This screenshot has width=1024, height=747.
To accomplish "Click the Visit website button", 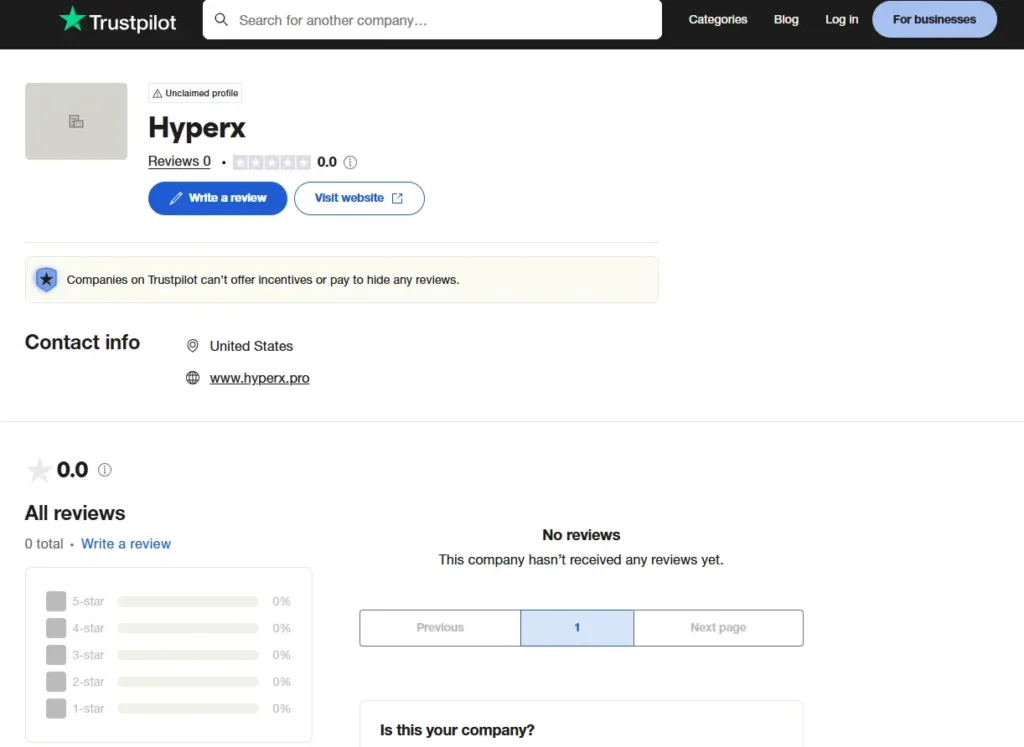I will coord(359,198).
